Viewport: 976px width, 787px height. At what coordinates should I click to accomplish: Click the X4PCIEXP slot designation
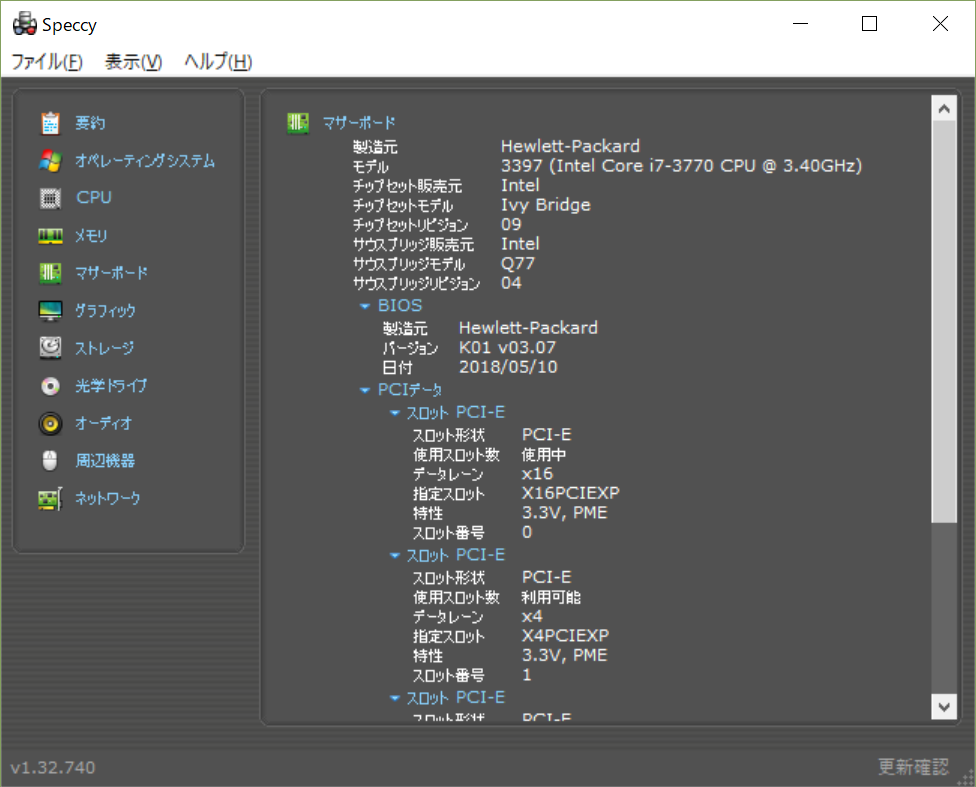[565, 636]
